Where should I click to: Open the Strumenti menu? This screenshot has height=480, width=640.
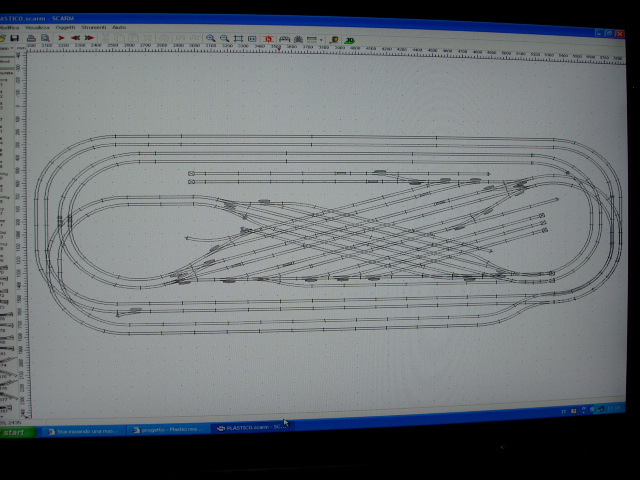[94, 27]
